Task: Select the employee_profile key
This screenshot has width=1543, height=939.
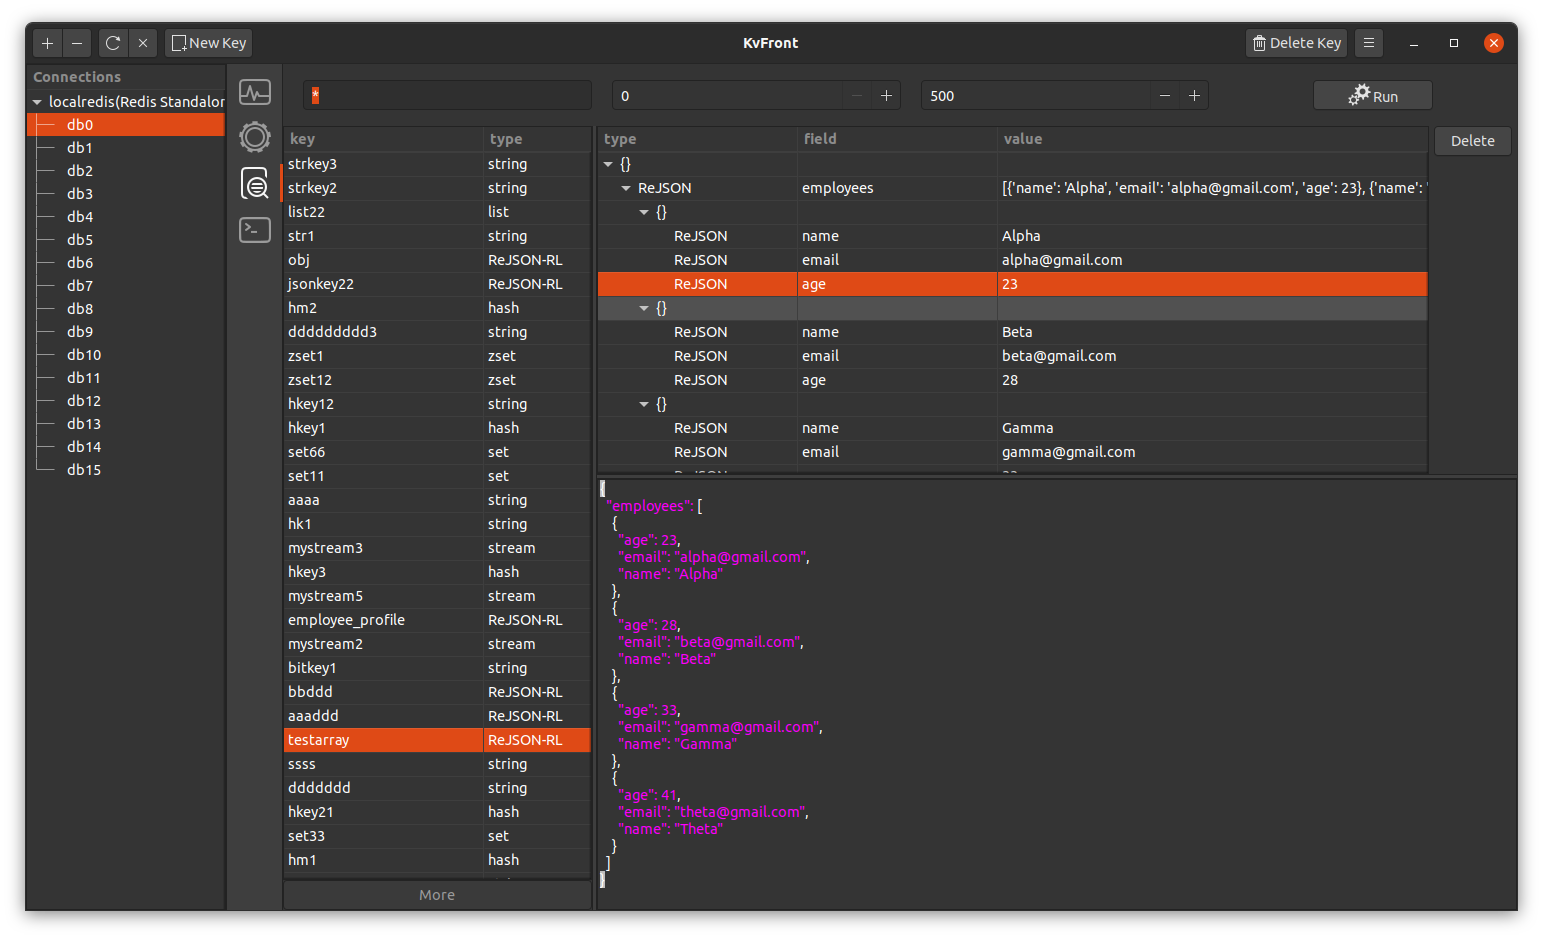Action: pyautogui.click(x=437, y=620)
